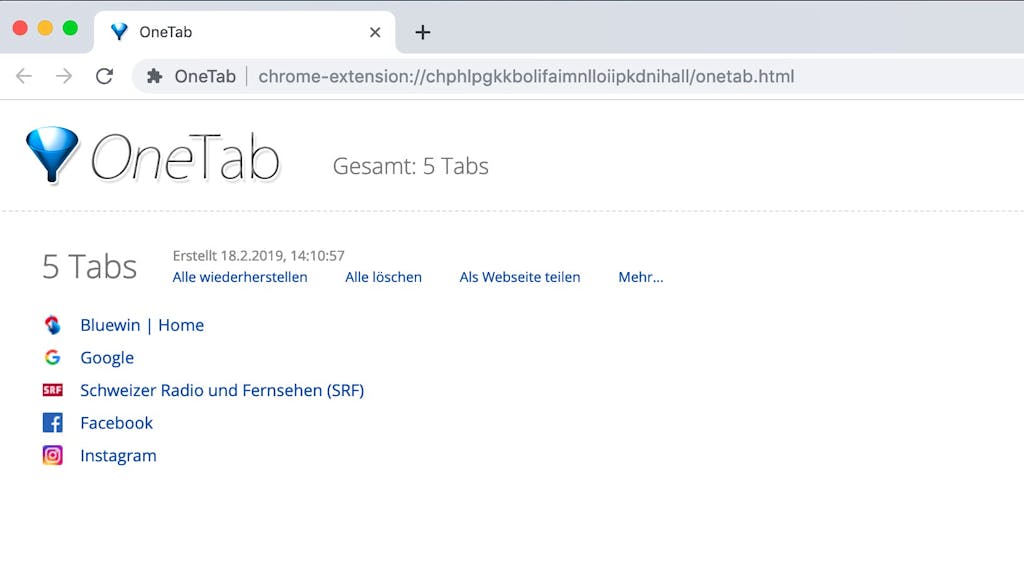1024x575 pixels.
Task: Go back in browser history
Action: pyautogui.click(x=24, y=76)
